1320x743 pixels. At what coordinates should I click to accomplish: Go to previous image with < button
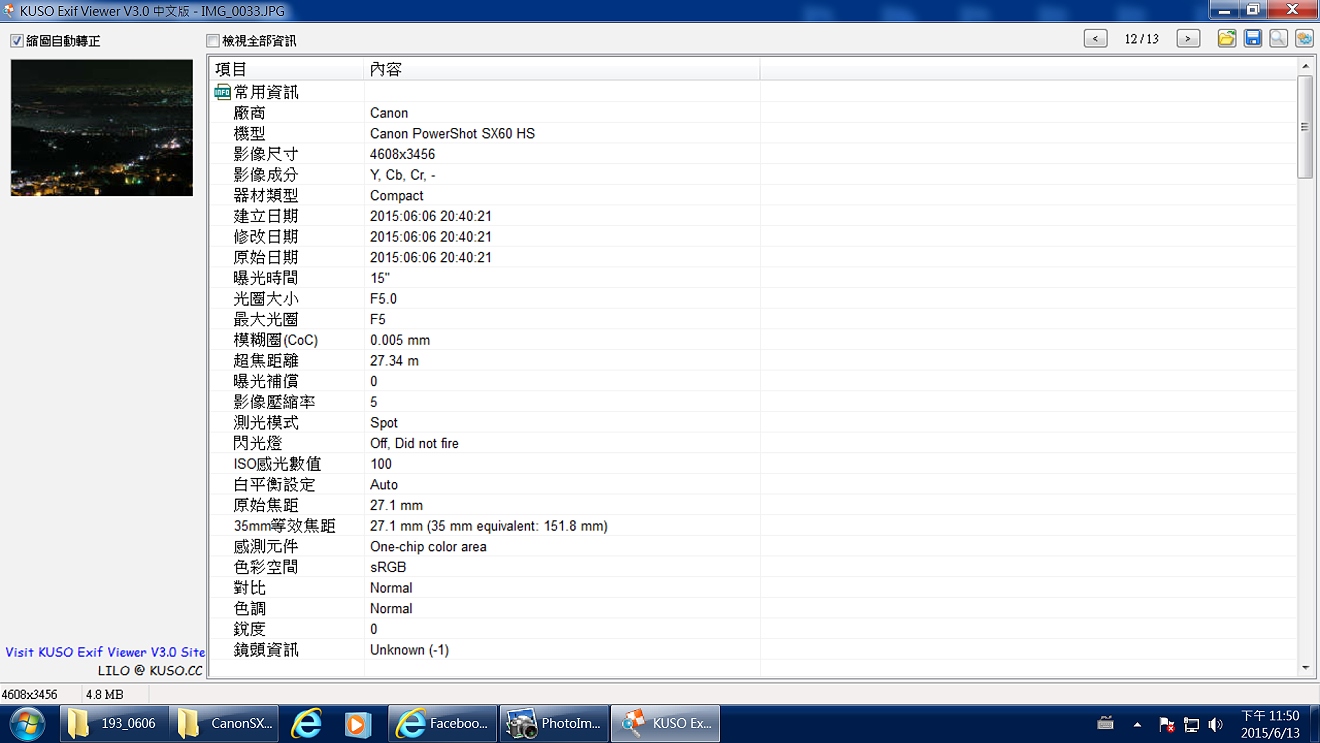coord(1096,39)
